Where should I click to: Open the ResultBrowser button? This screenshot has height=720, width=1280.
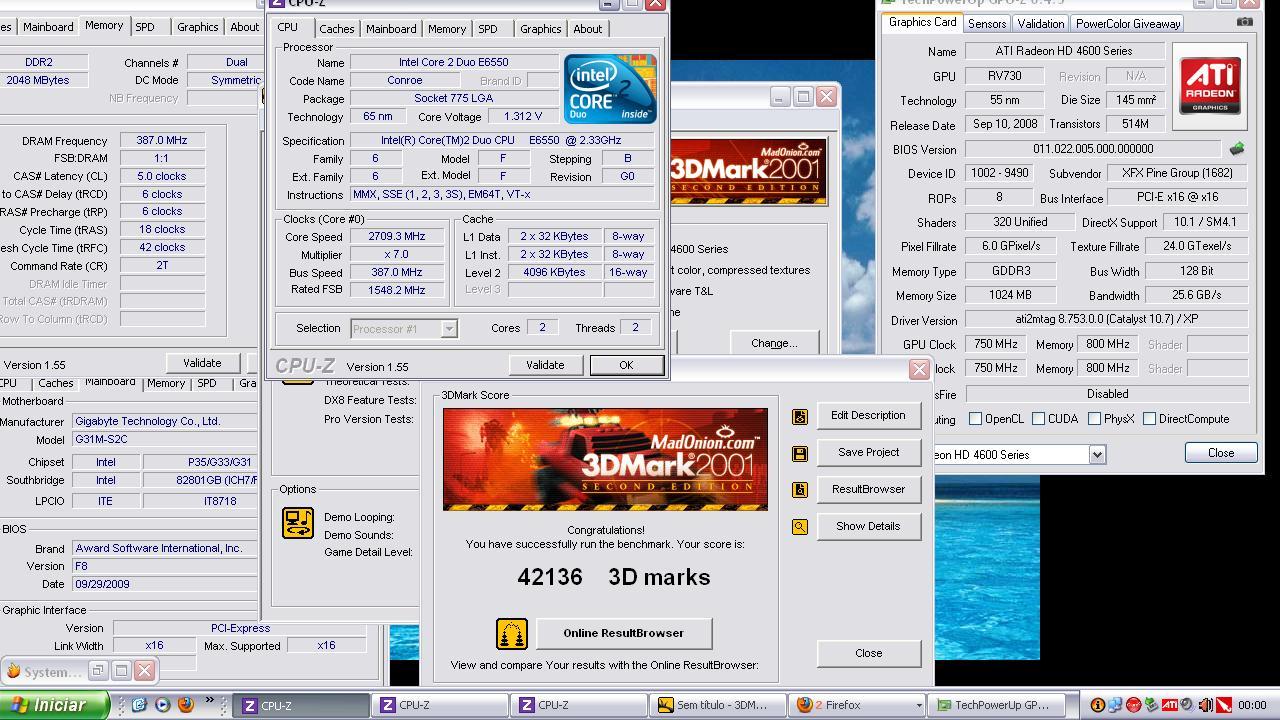click(868, 490)
